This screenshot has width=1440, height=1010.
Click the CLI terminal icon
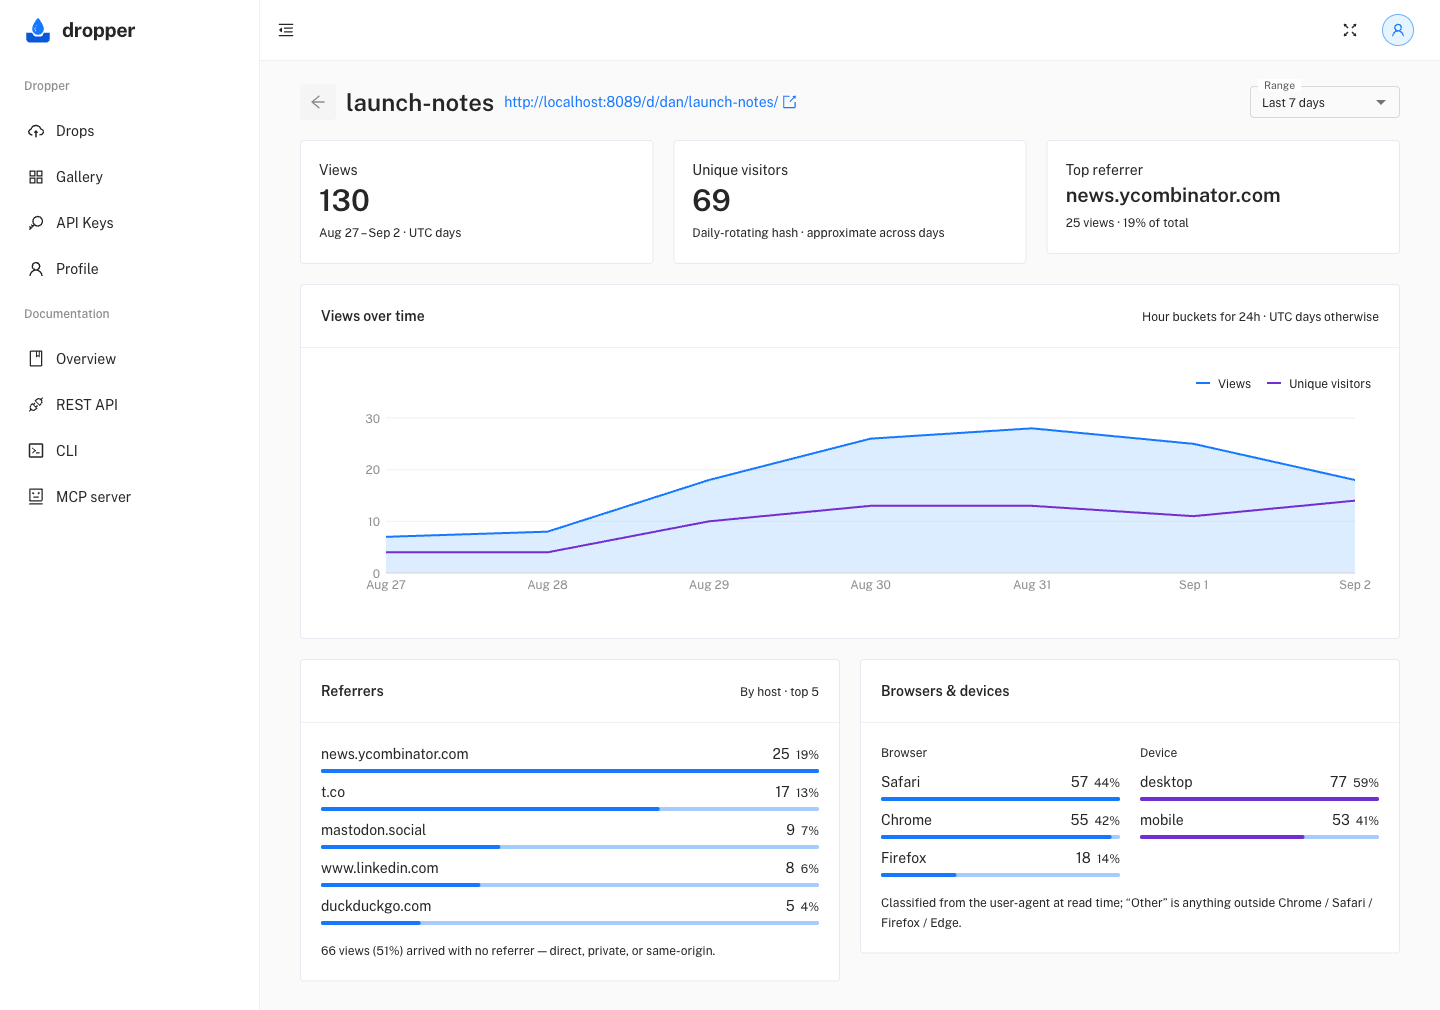(x=36, y=451)
